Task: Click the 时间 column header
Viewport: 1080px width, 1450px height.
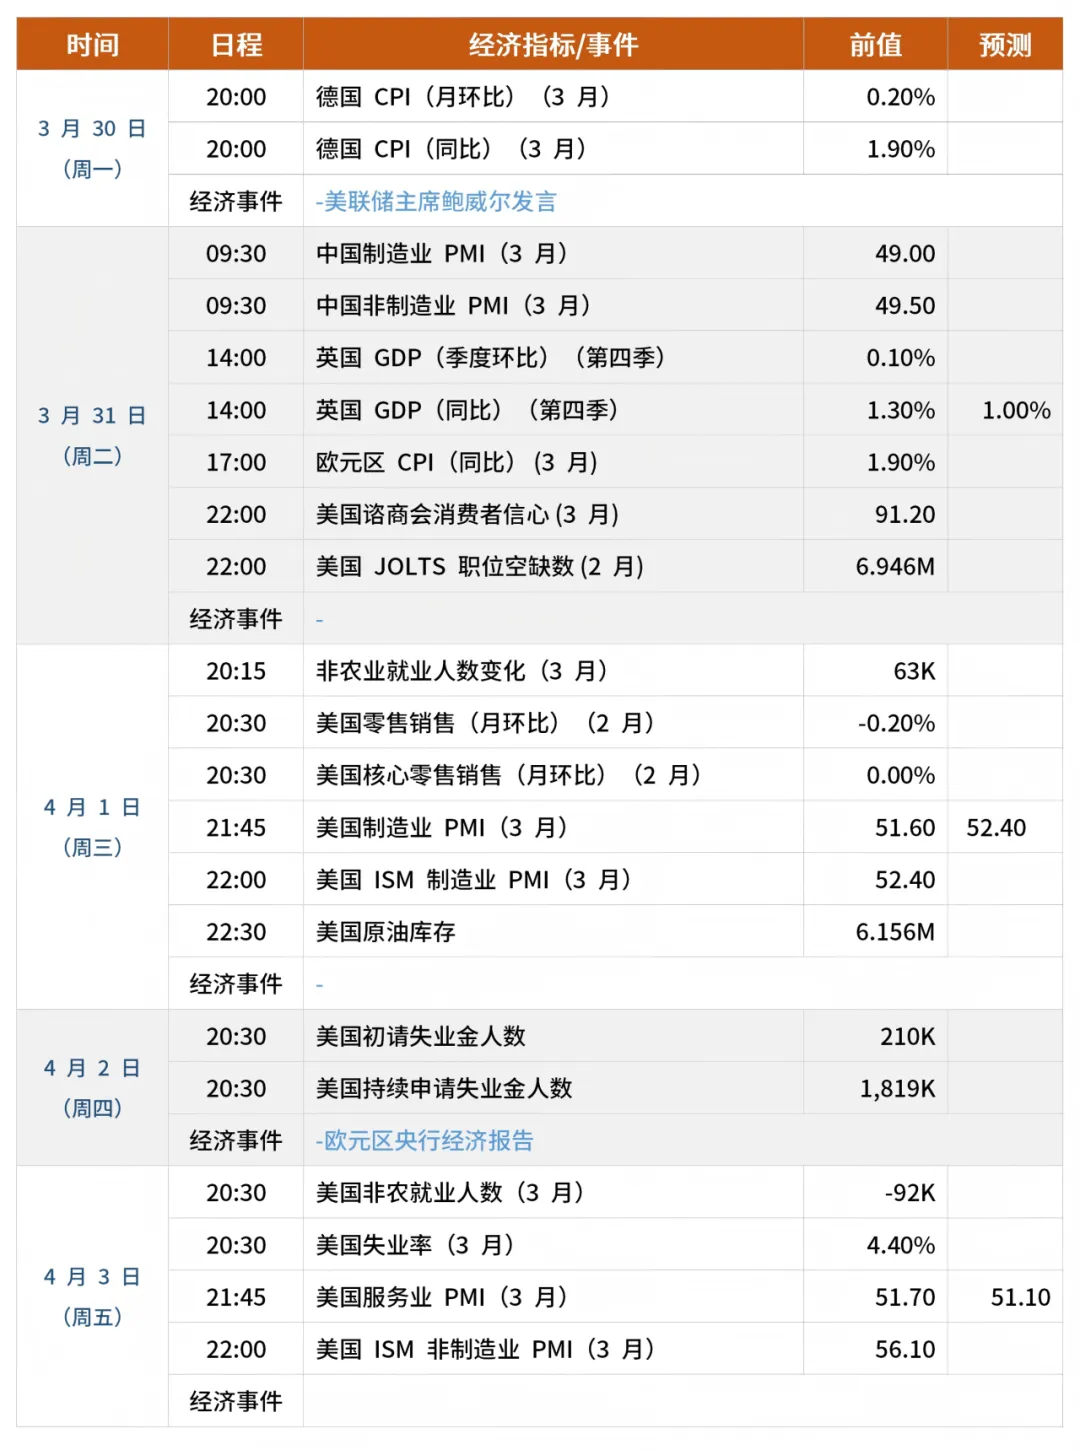Action: coord(92,45)
